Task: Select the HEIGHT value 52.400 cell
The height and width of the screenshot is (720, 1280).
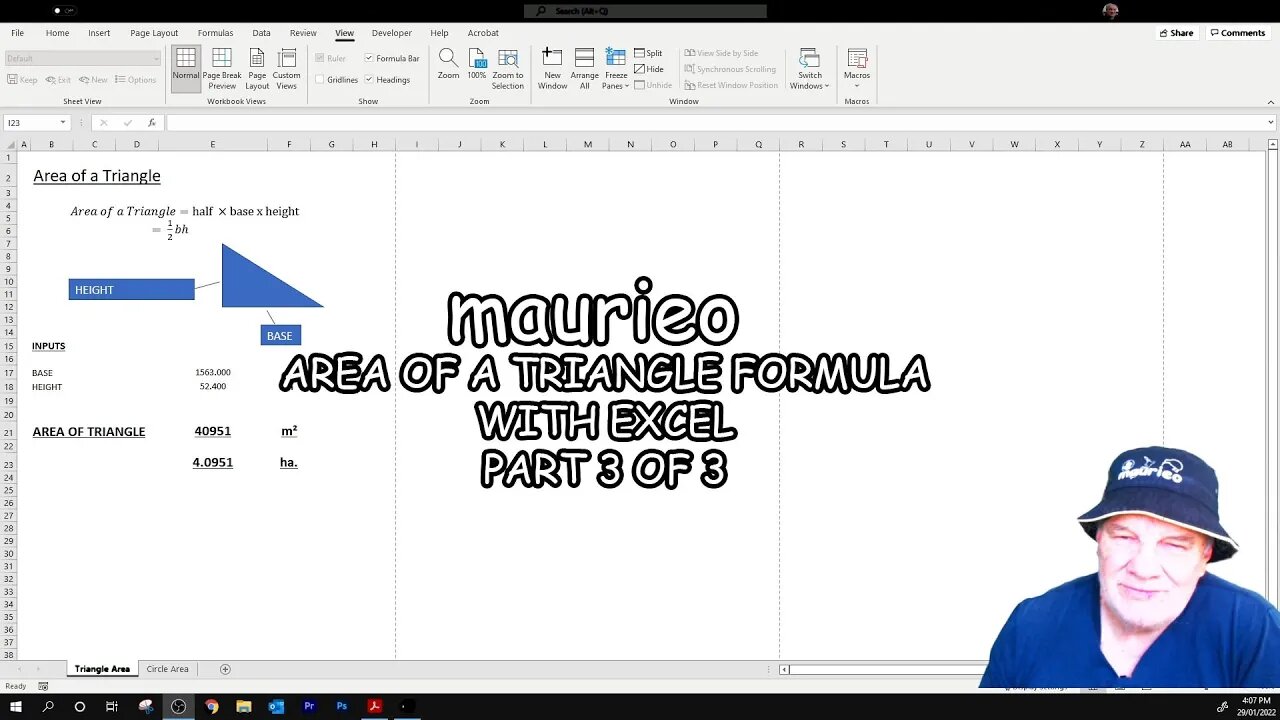Action: point(212,386)
